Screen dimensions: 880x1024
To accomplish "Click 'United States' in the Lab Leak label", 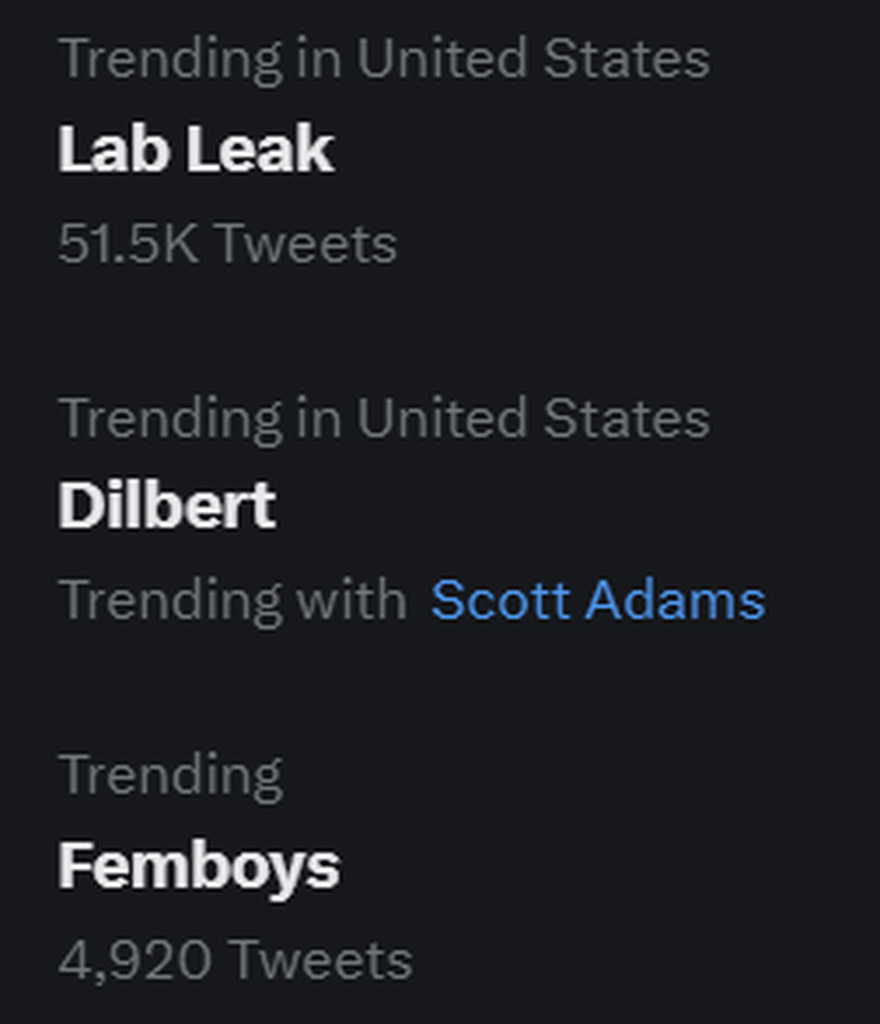I will 533,59.
